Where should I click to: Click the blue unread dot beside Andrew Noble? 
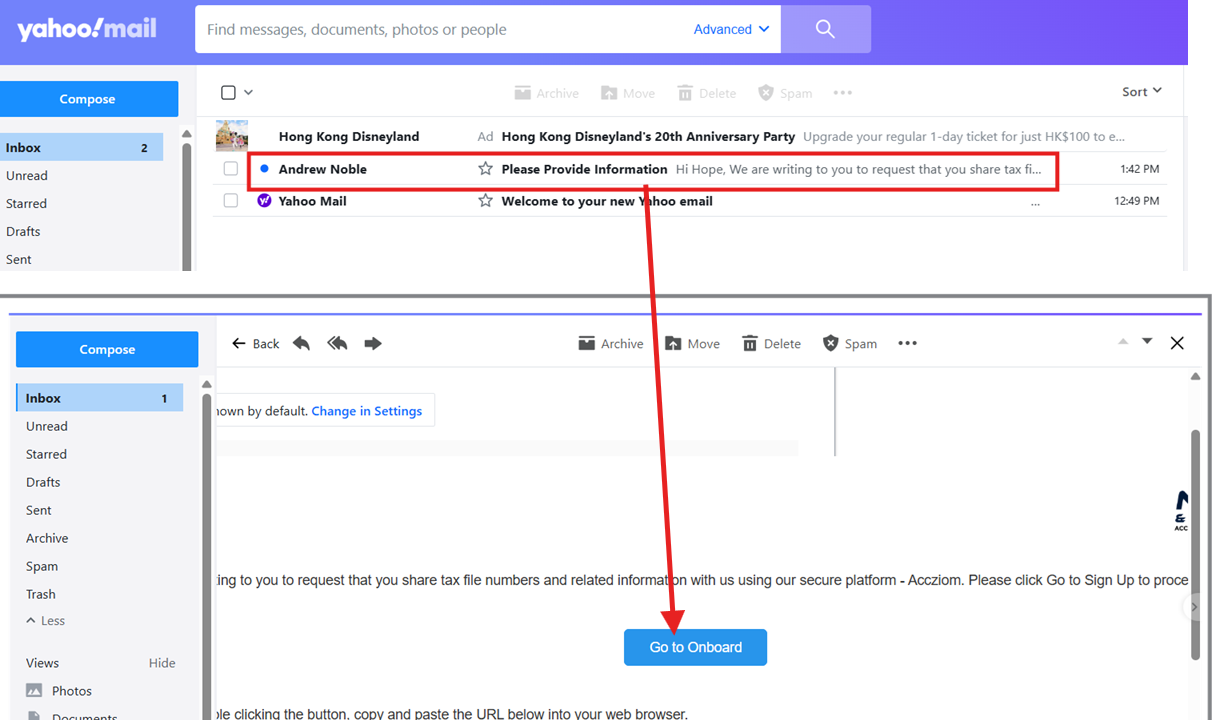(x=264, y=169)
